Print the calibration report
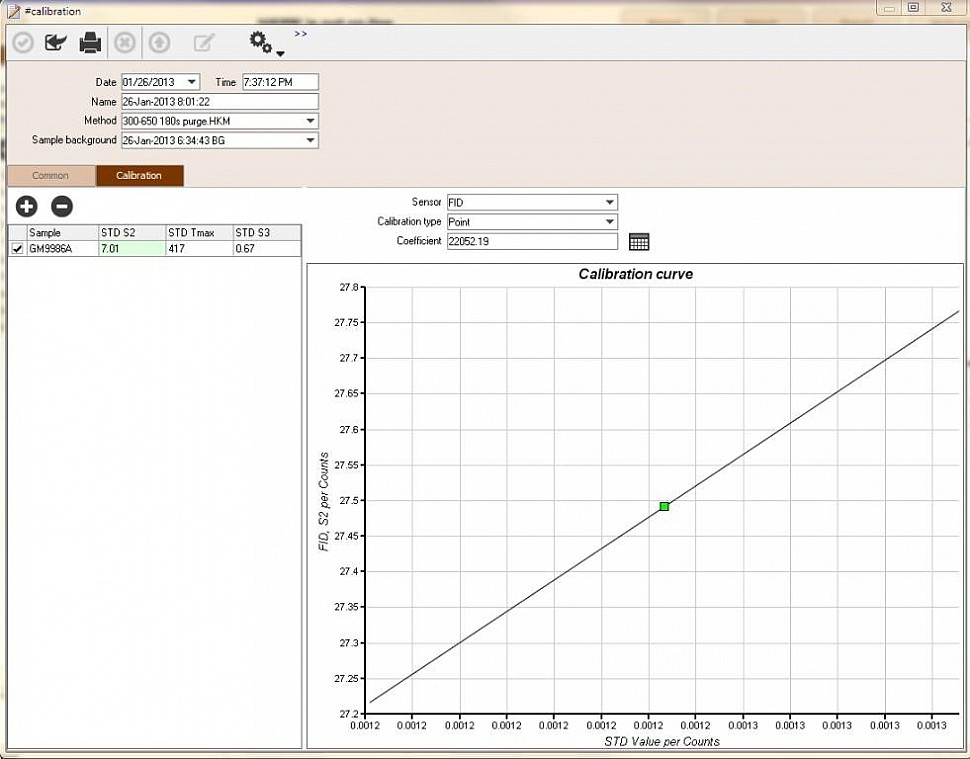 (x=90, y=43)
